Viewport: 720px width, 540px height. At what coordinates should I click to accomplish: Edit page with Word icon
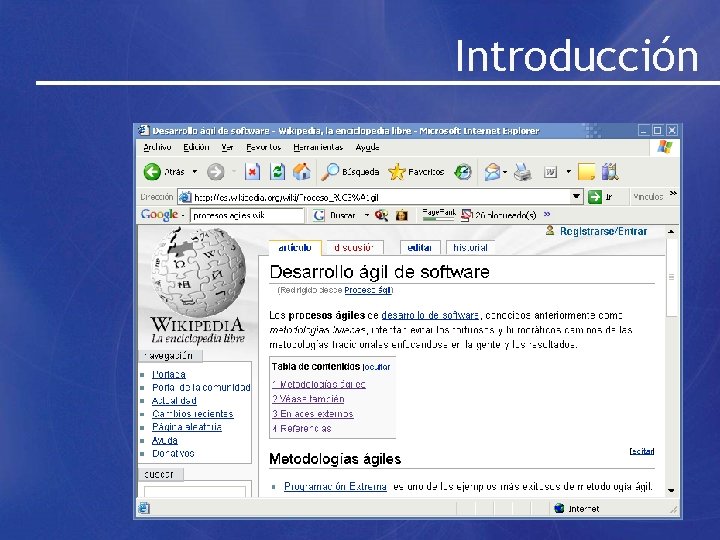[x=550, y=172]
